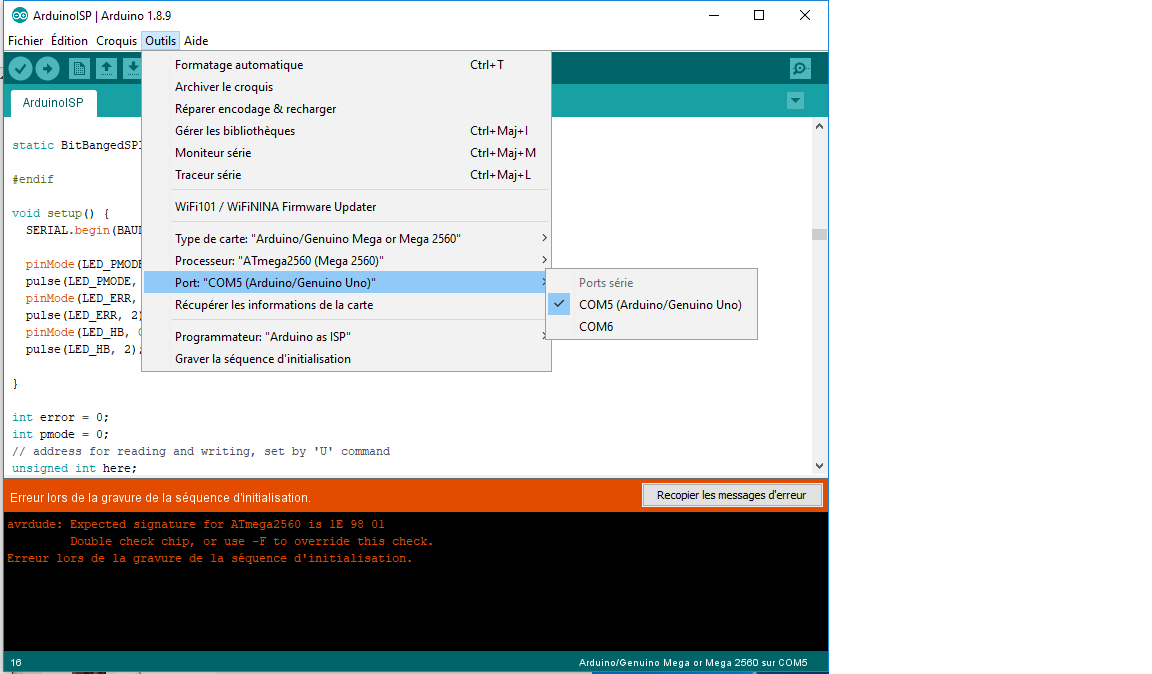Select the COM6 serial port
This screenshot has height=674, width=1152.
tap(652, 327)
